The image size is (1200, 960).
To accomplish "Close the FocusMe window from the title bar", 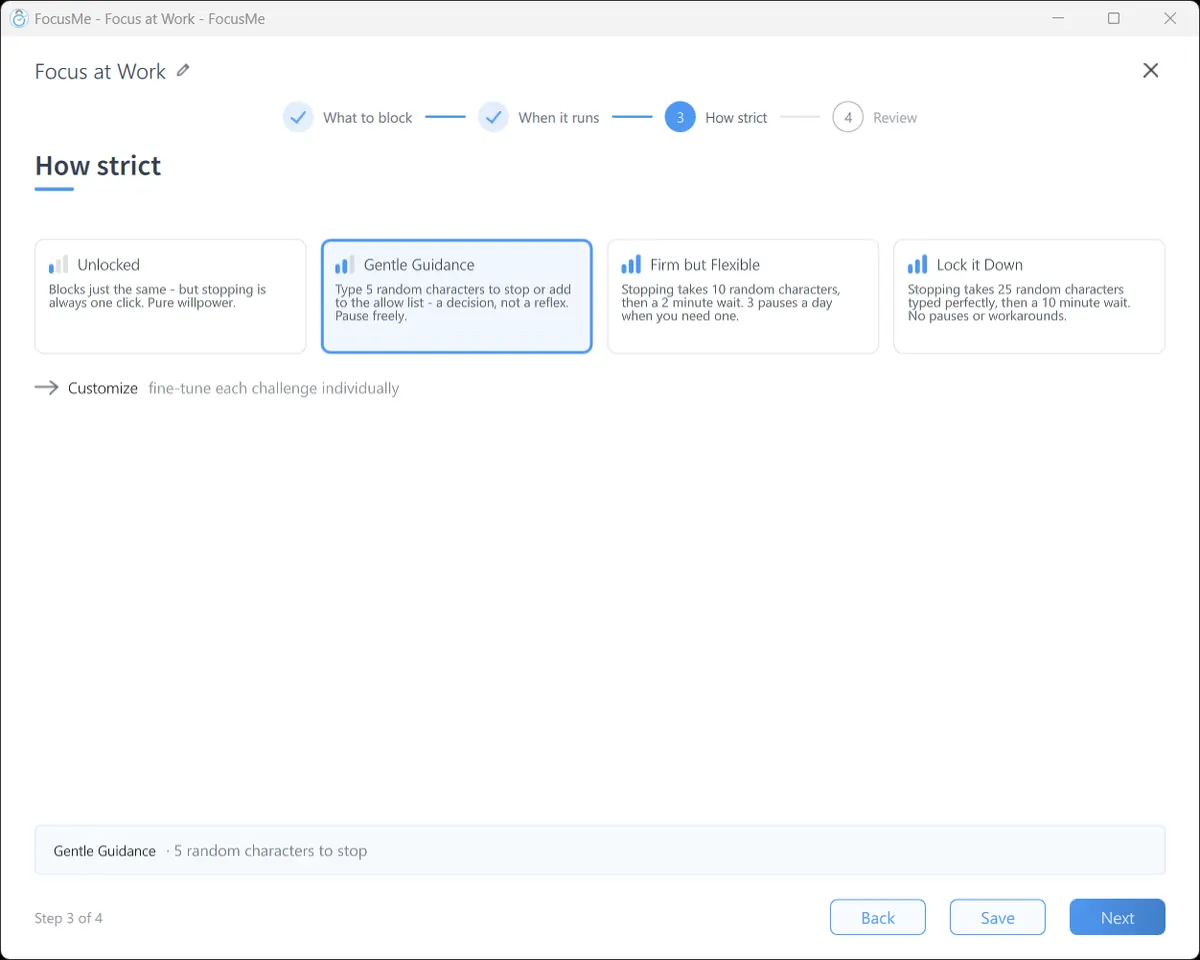I will tap(1170, 18).
